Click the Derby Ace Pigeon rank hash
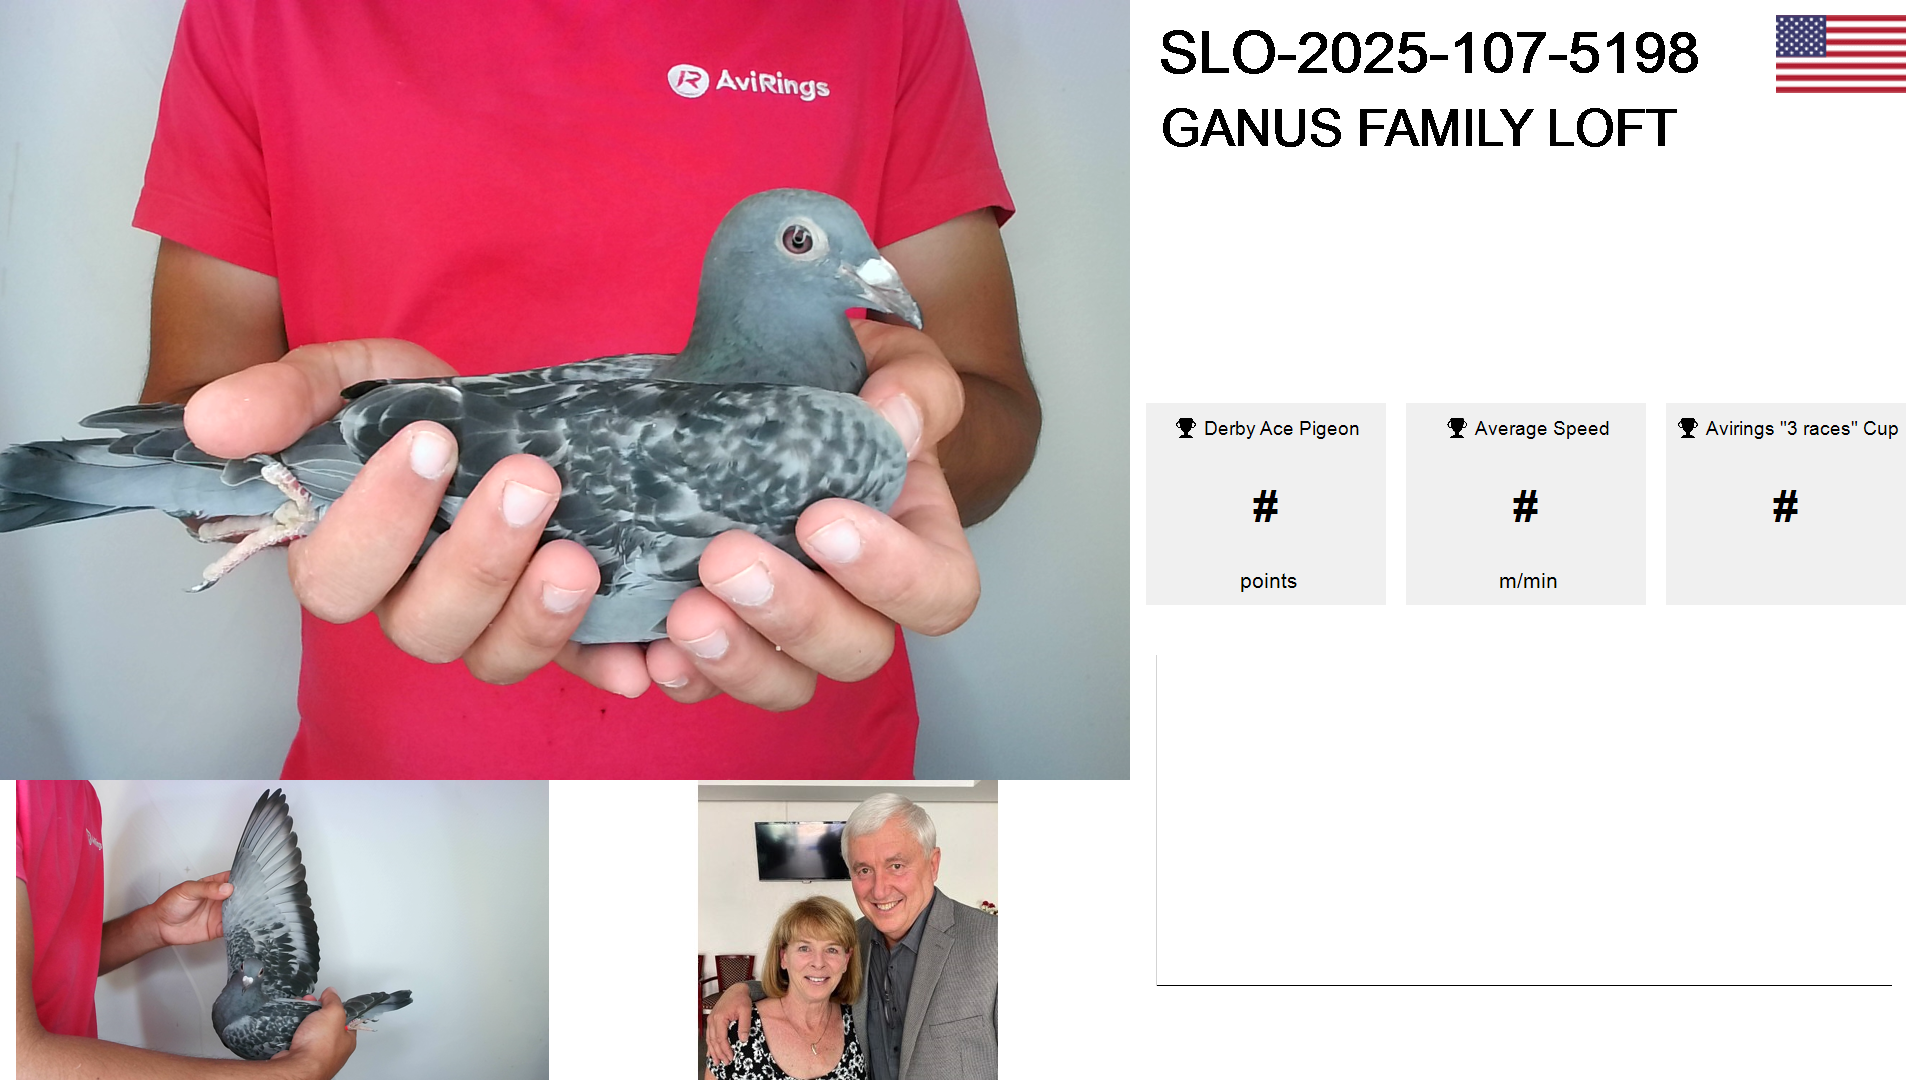The image size is (1920, 1080). (1266, 507)
